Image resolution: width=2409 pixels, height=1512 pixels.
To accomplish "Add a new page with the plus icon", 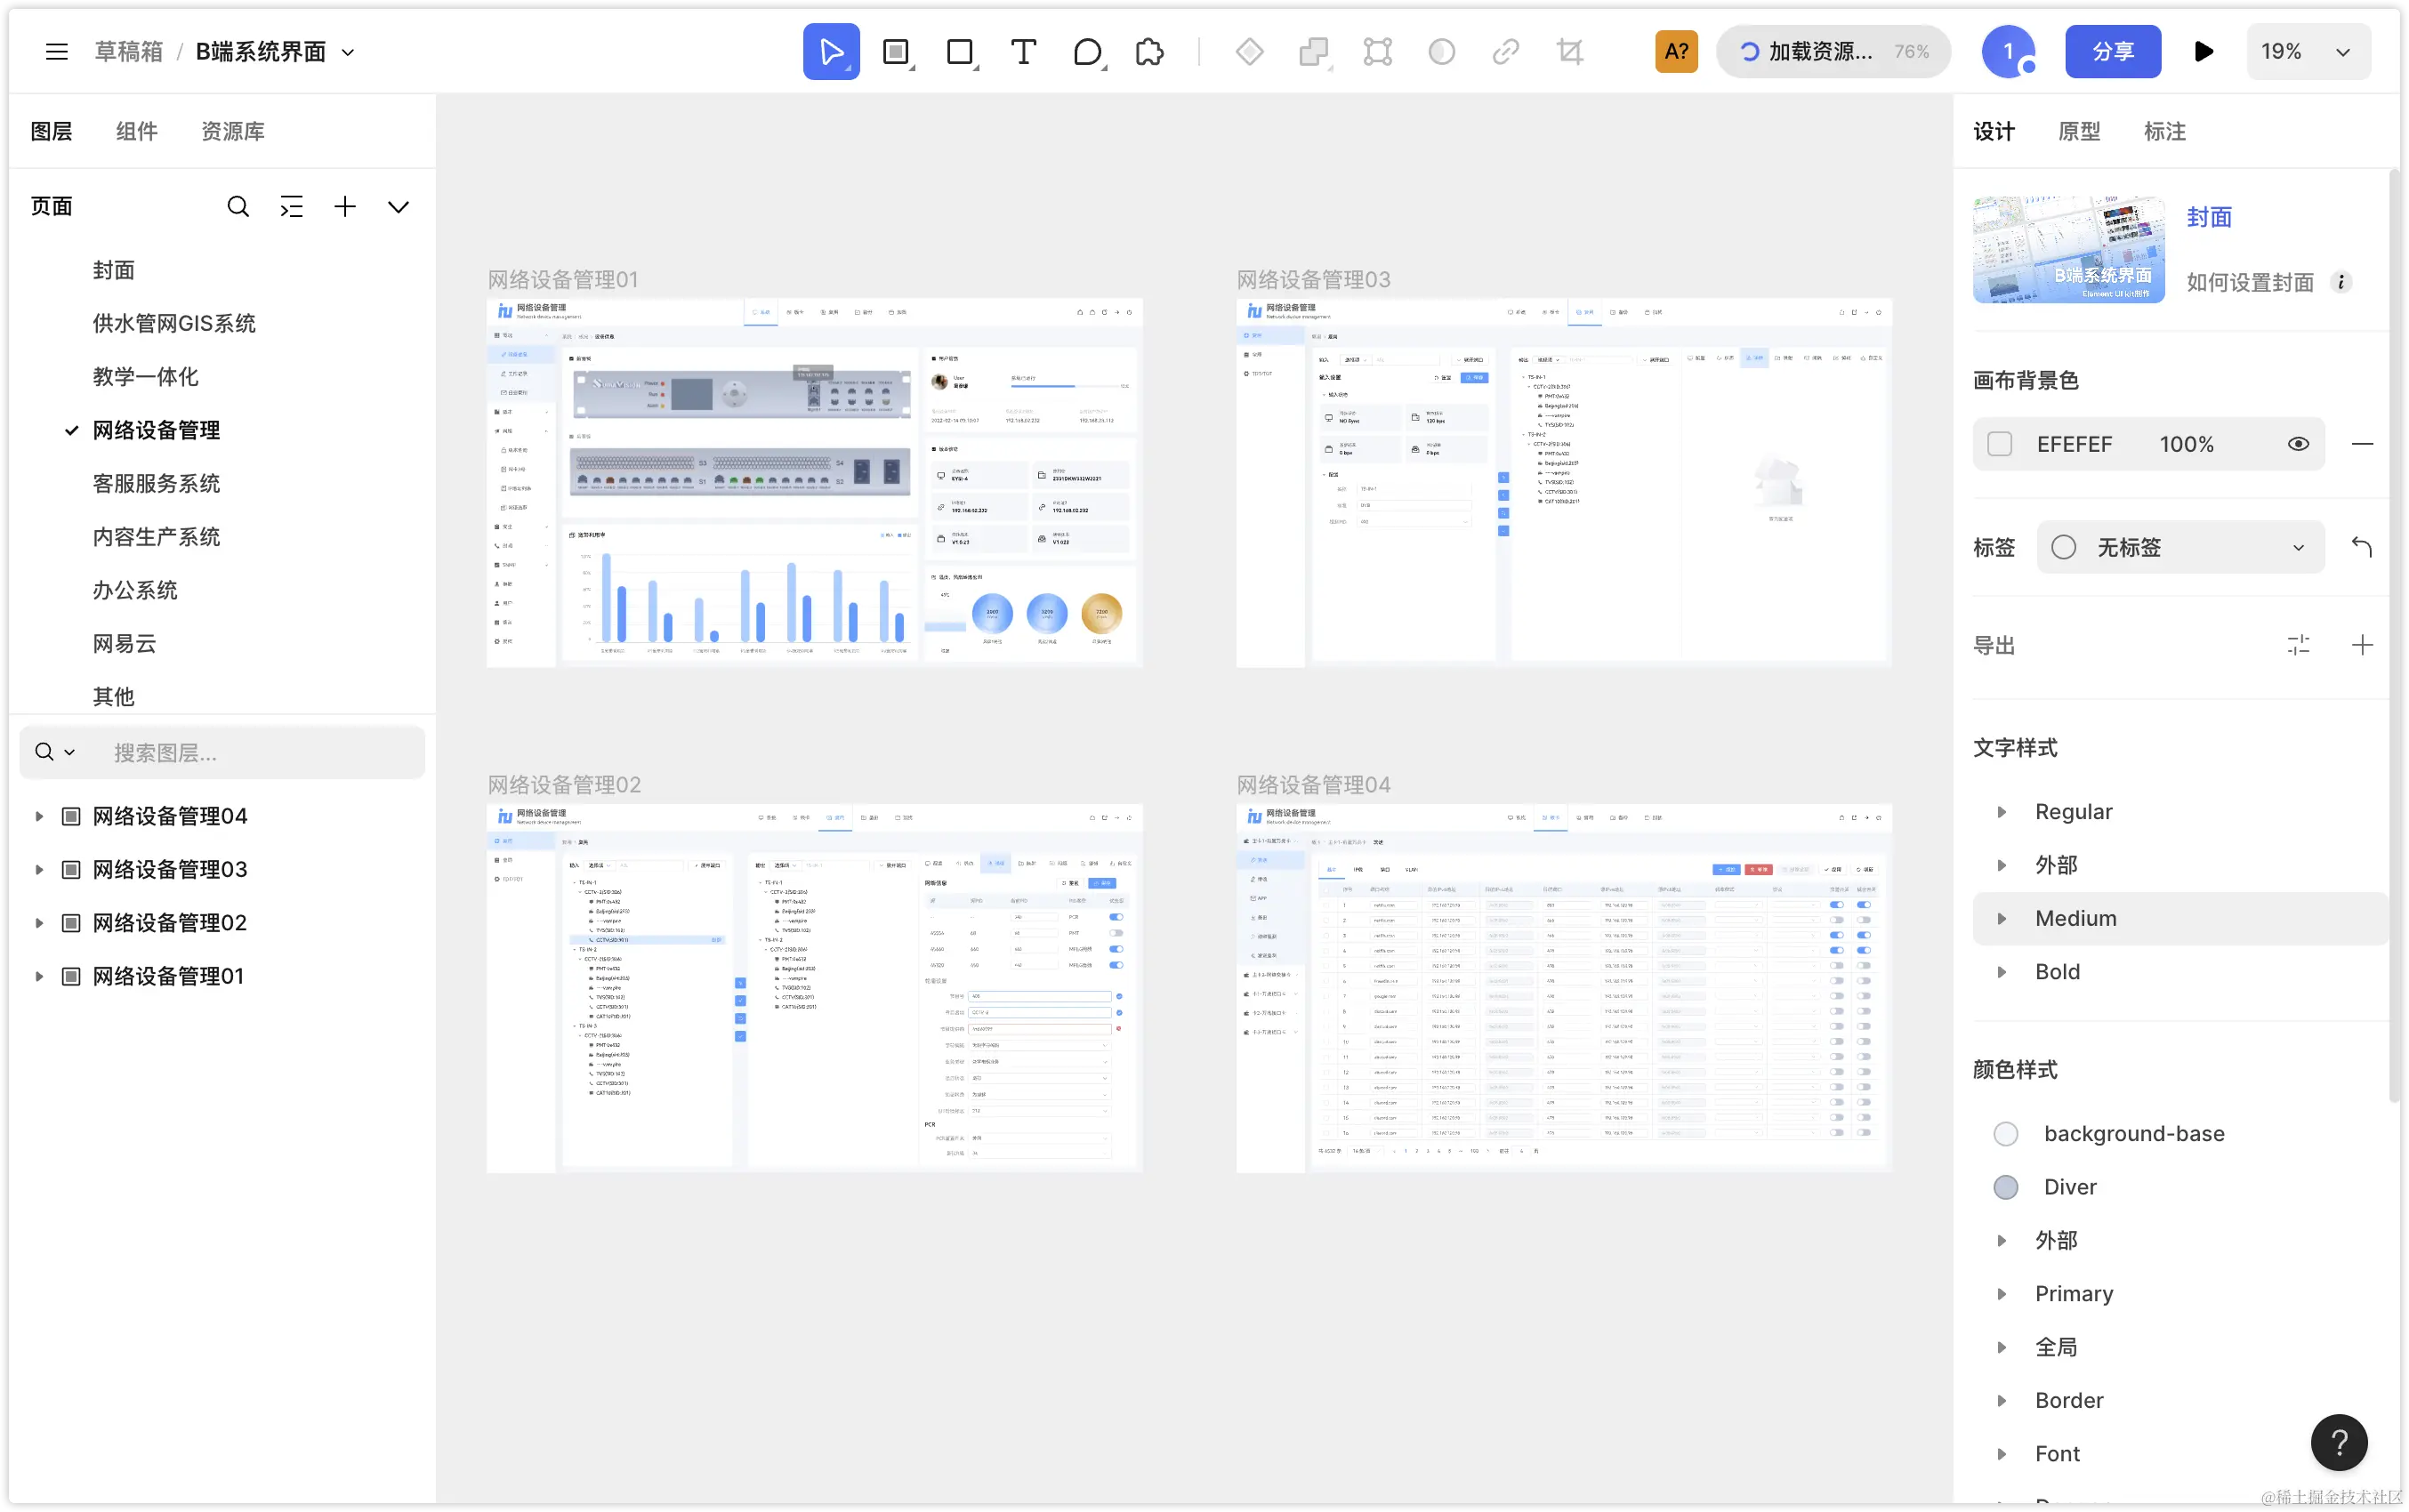I will (x=345, y=207).
